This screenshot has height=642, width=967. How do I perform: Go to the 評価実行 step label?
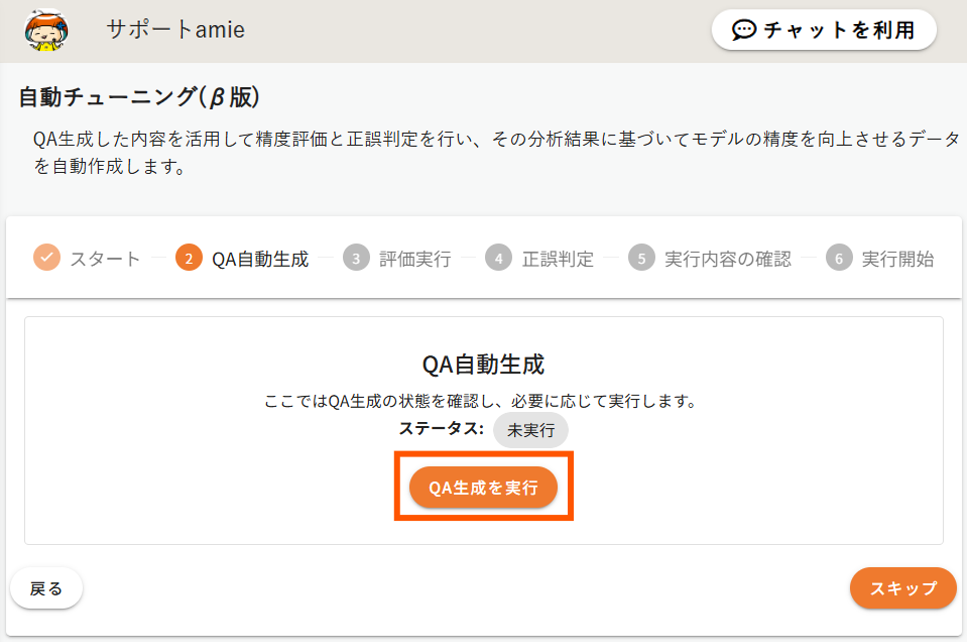click(x=415, y=259)
